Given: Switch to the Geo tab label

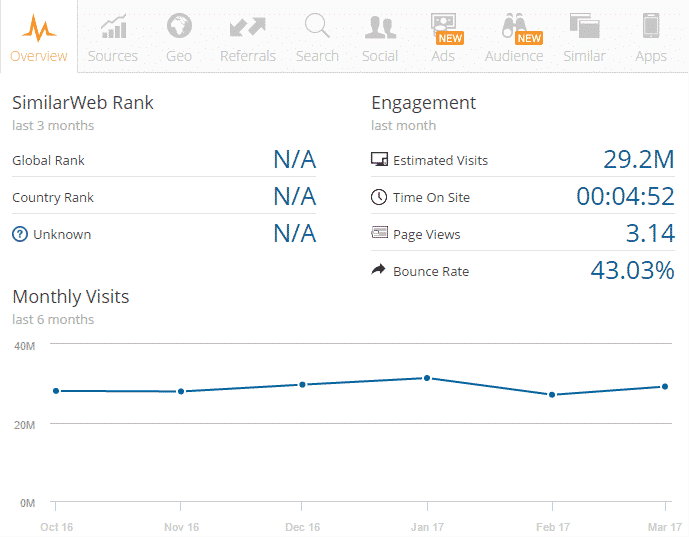Looking at the screenshot, I should (x=179, y=56).
